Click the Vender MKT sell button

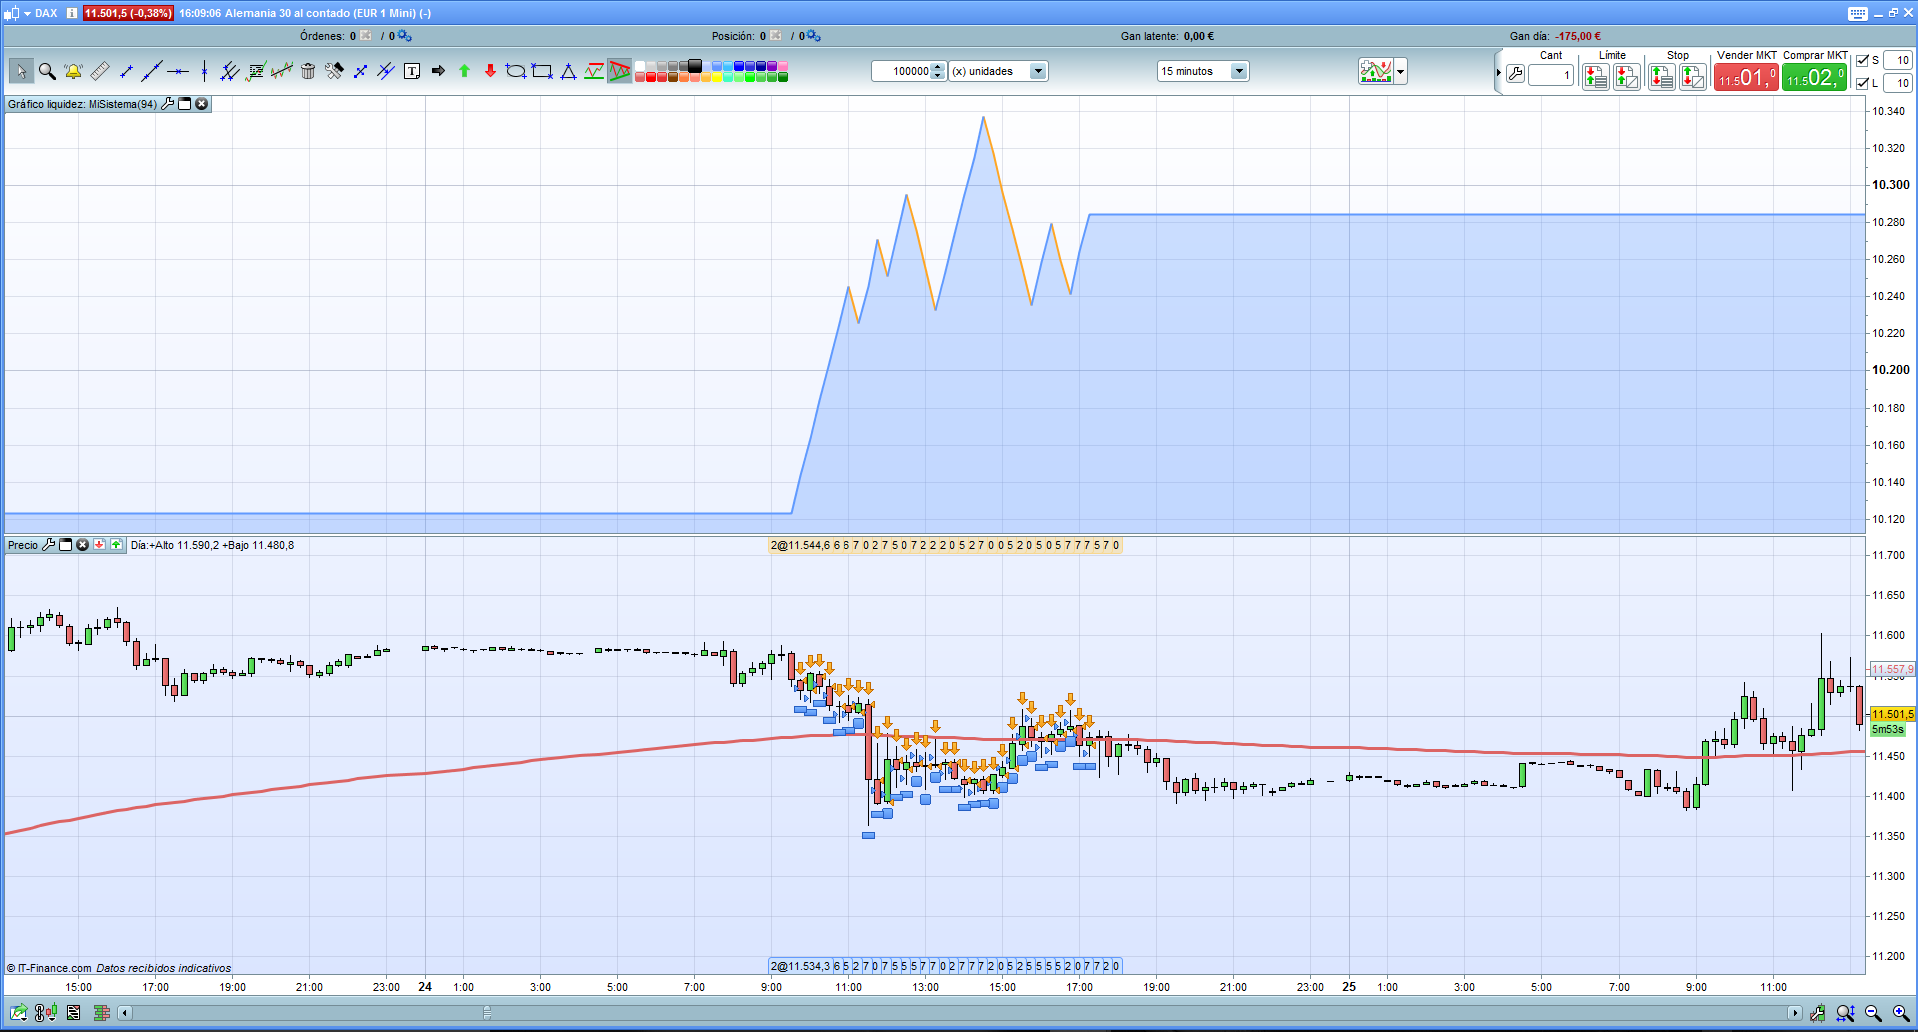pos(1746,77)
